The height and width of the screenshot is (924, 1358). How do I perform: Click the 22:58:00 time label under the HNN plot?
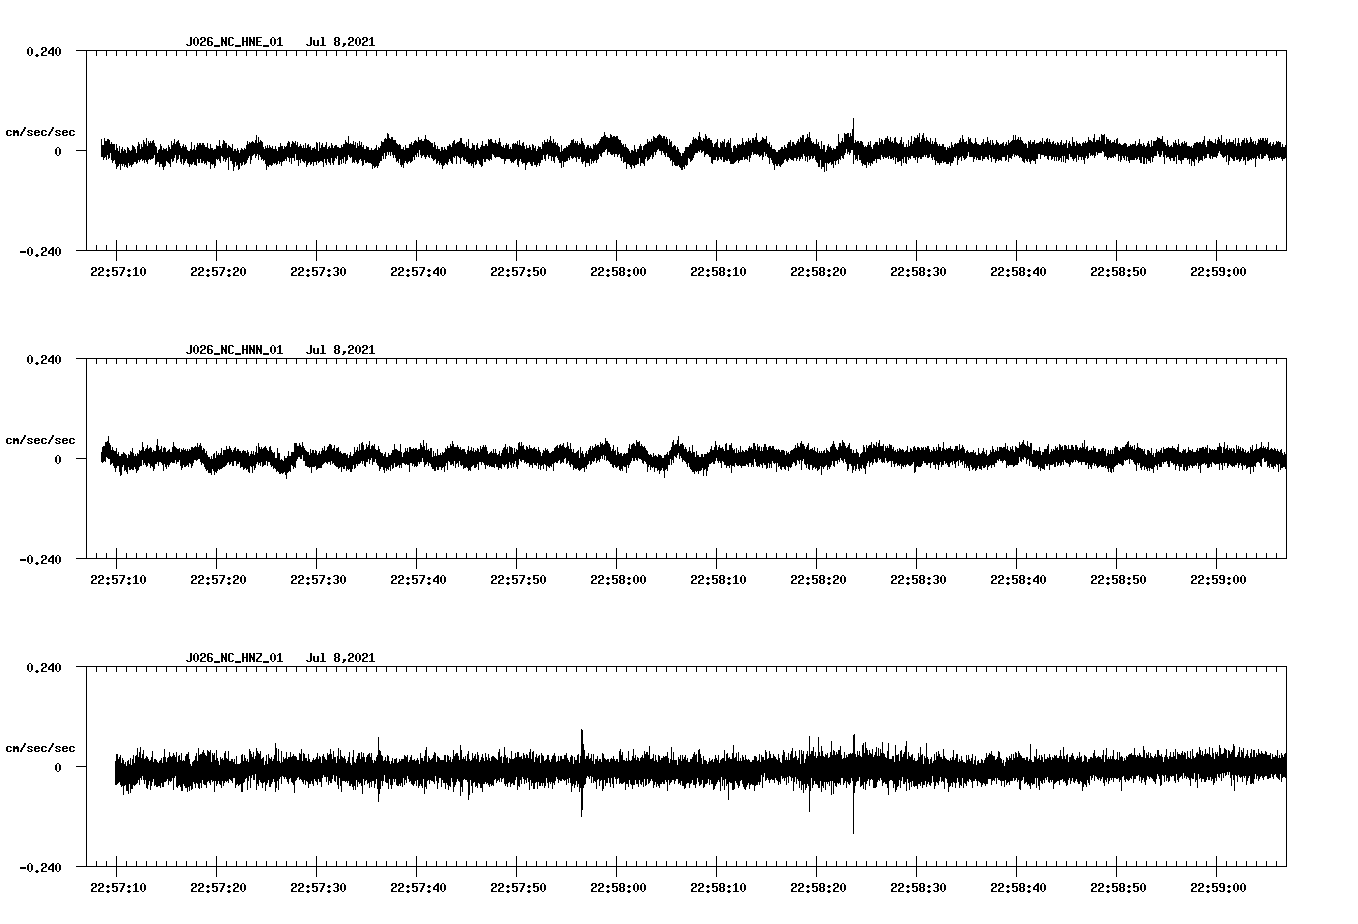pyautogui.click(x=618, y=579)
